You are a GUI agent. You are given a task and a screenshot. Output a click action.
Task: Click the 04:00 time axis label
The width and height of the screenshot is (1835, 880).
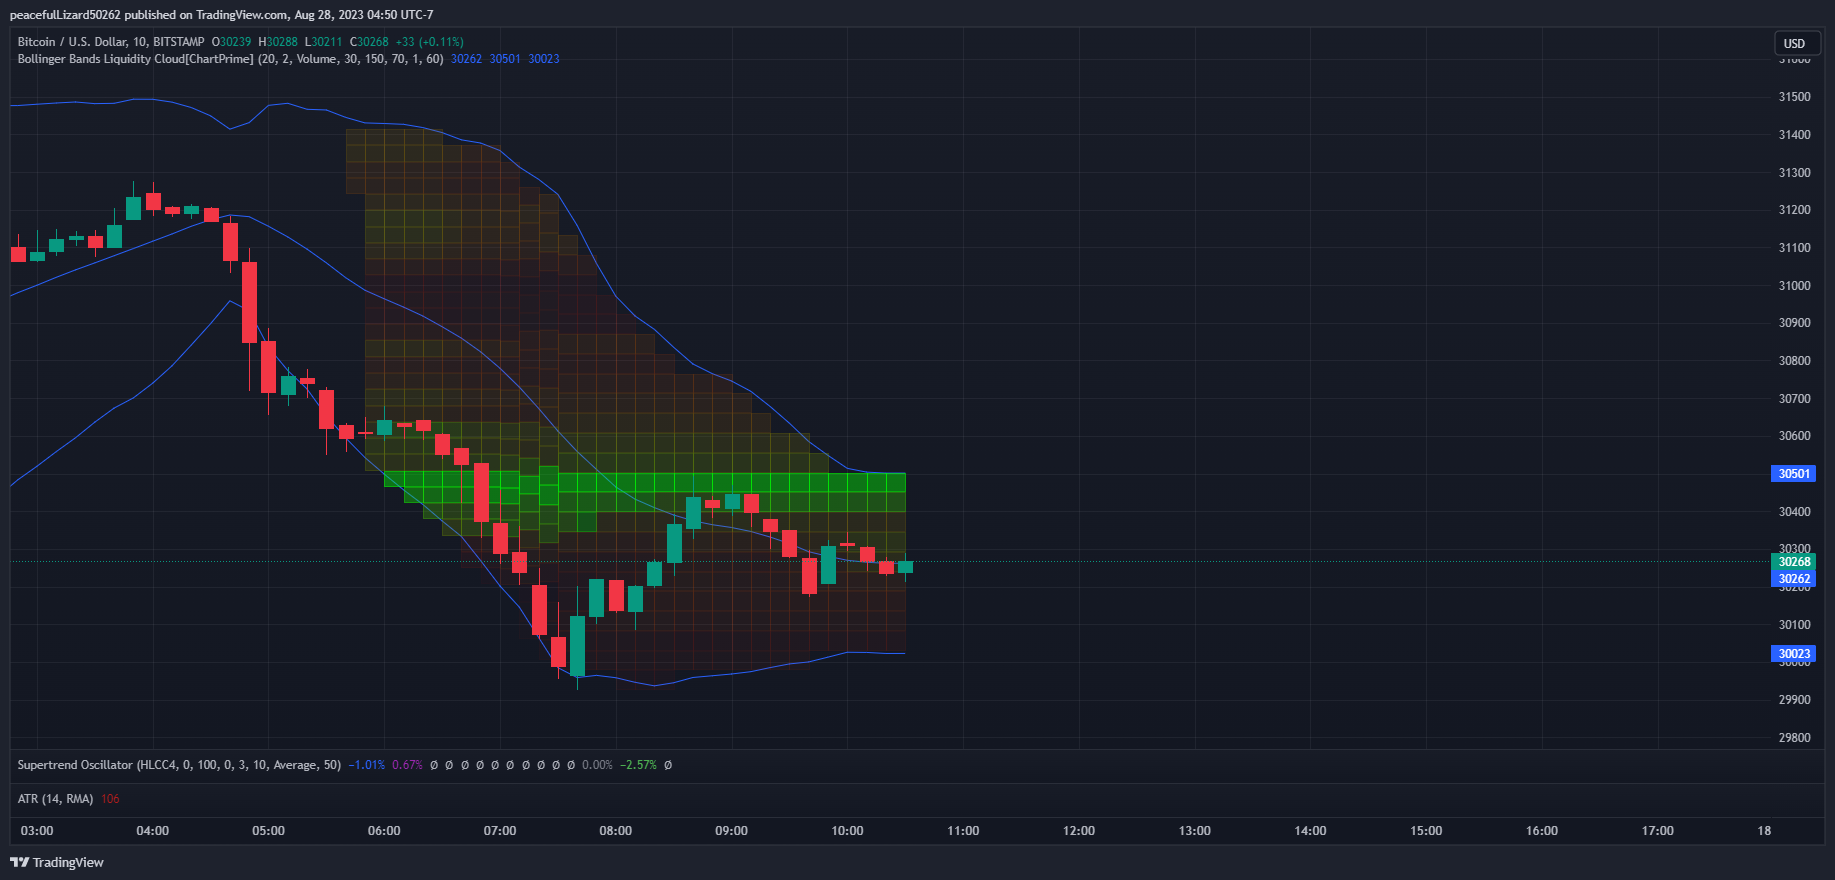pyautogui.click(x=153, y=831)
